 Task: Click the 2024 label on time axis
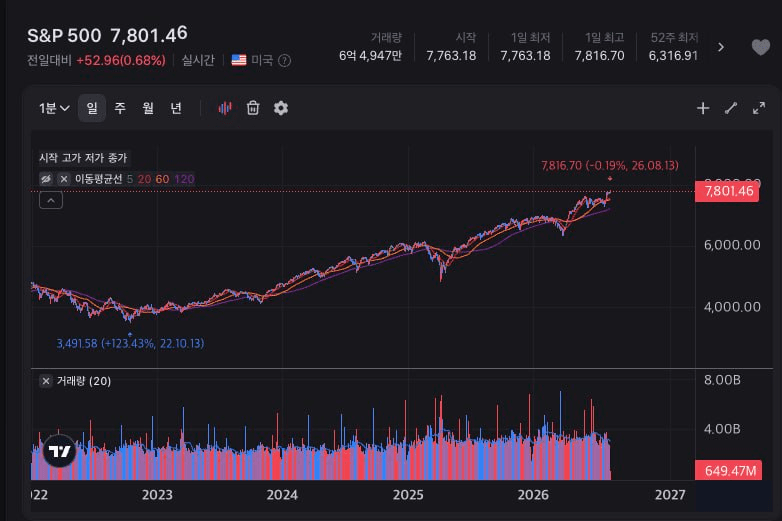pyautogui.click(x=282, y=495)
